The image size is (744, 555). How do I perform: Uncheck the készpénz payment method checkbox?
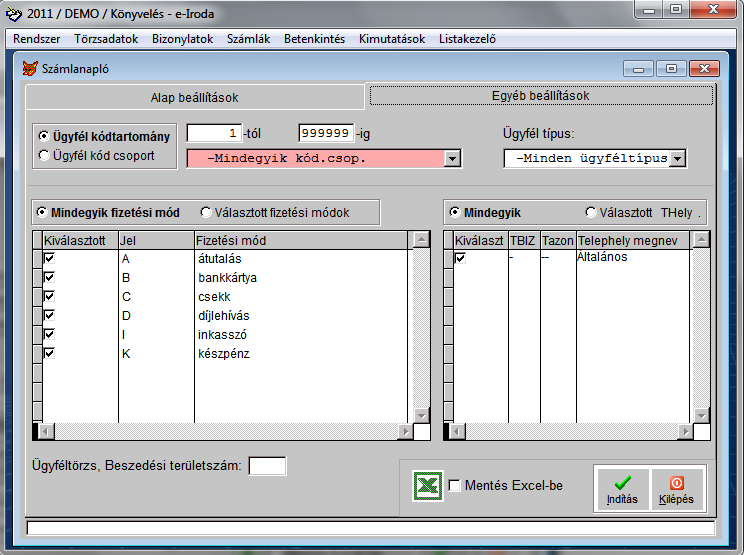pos(49,353)
